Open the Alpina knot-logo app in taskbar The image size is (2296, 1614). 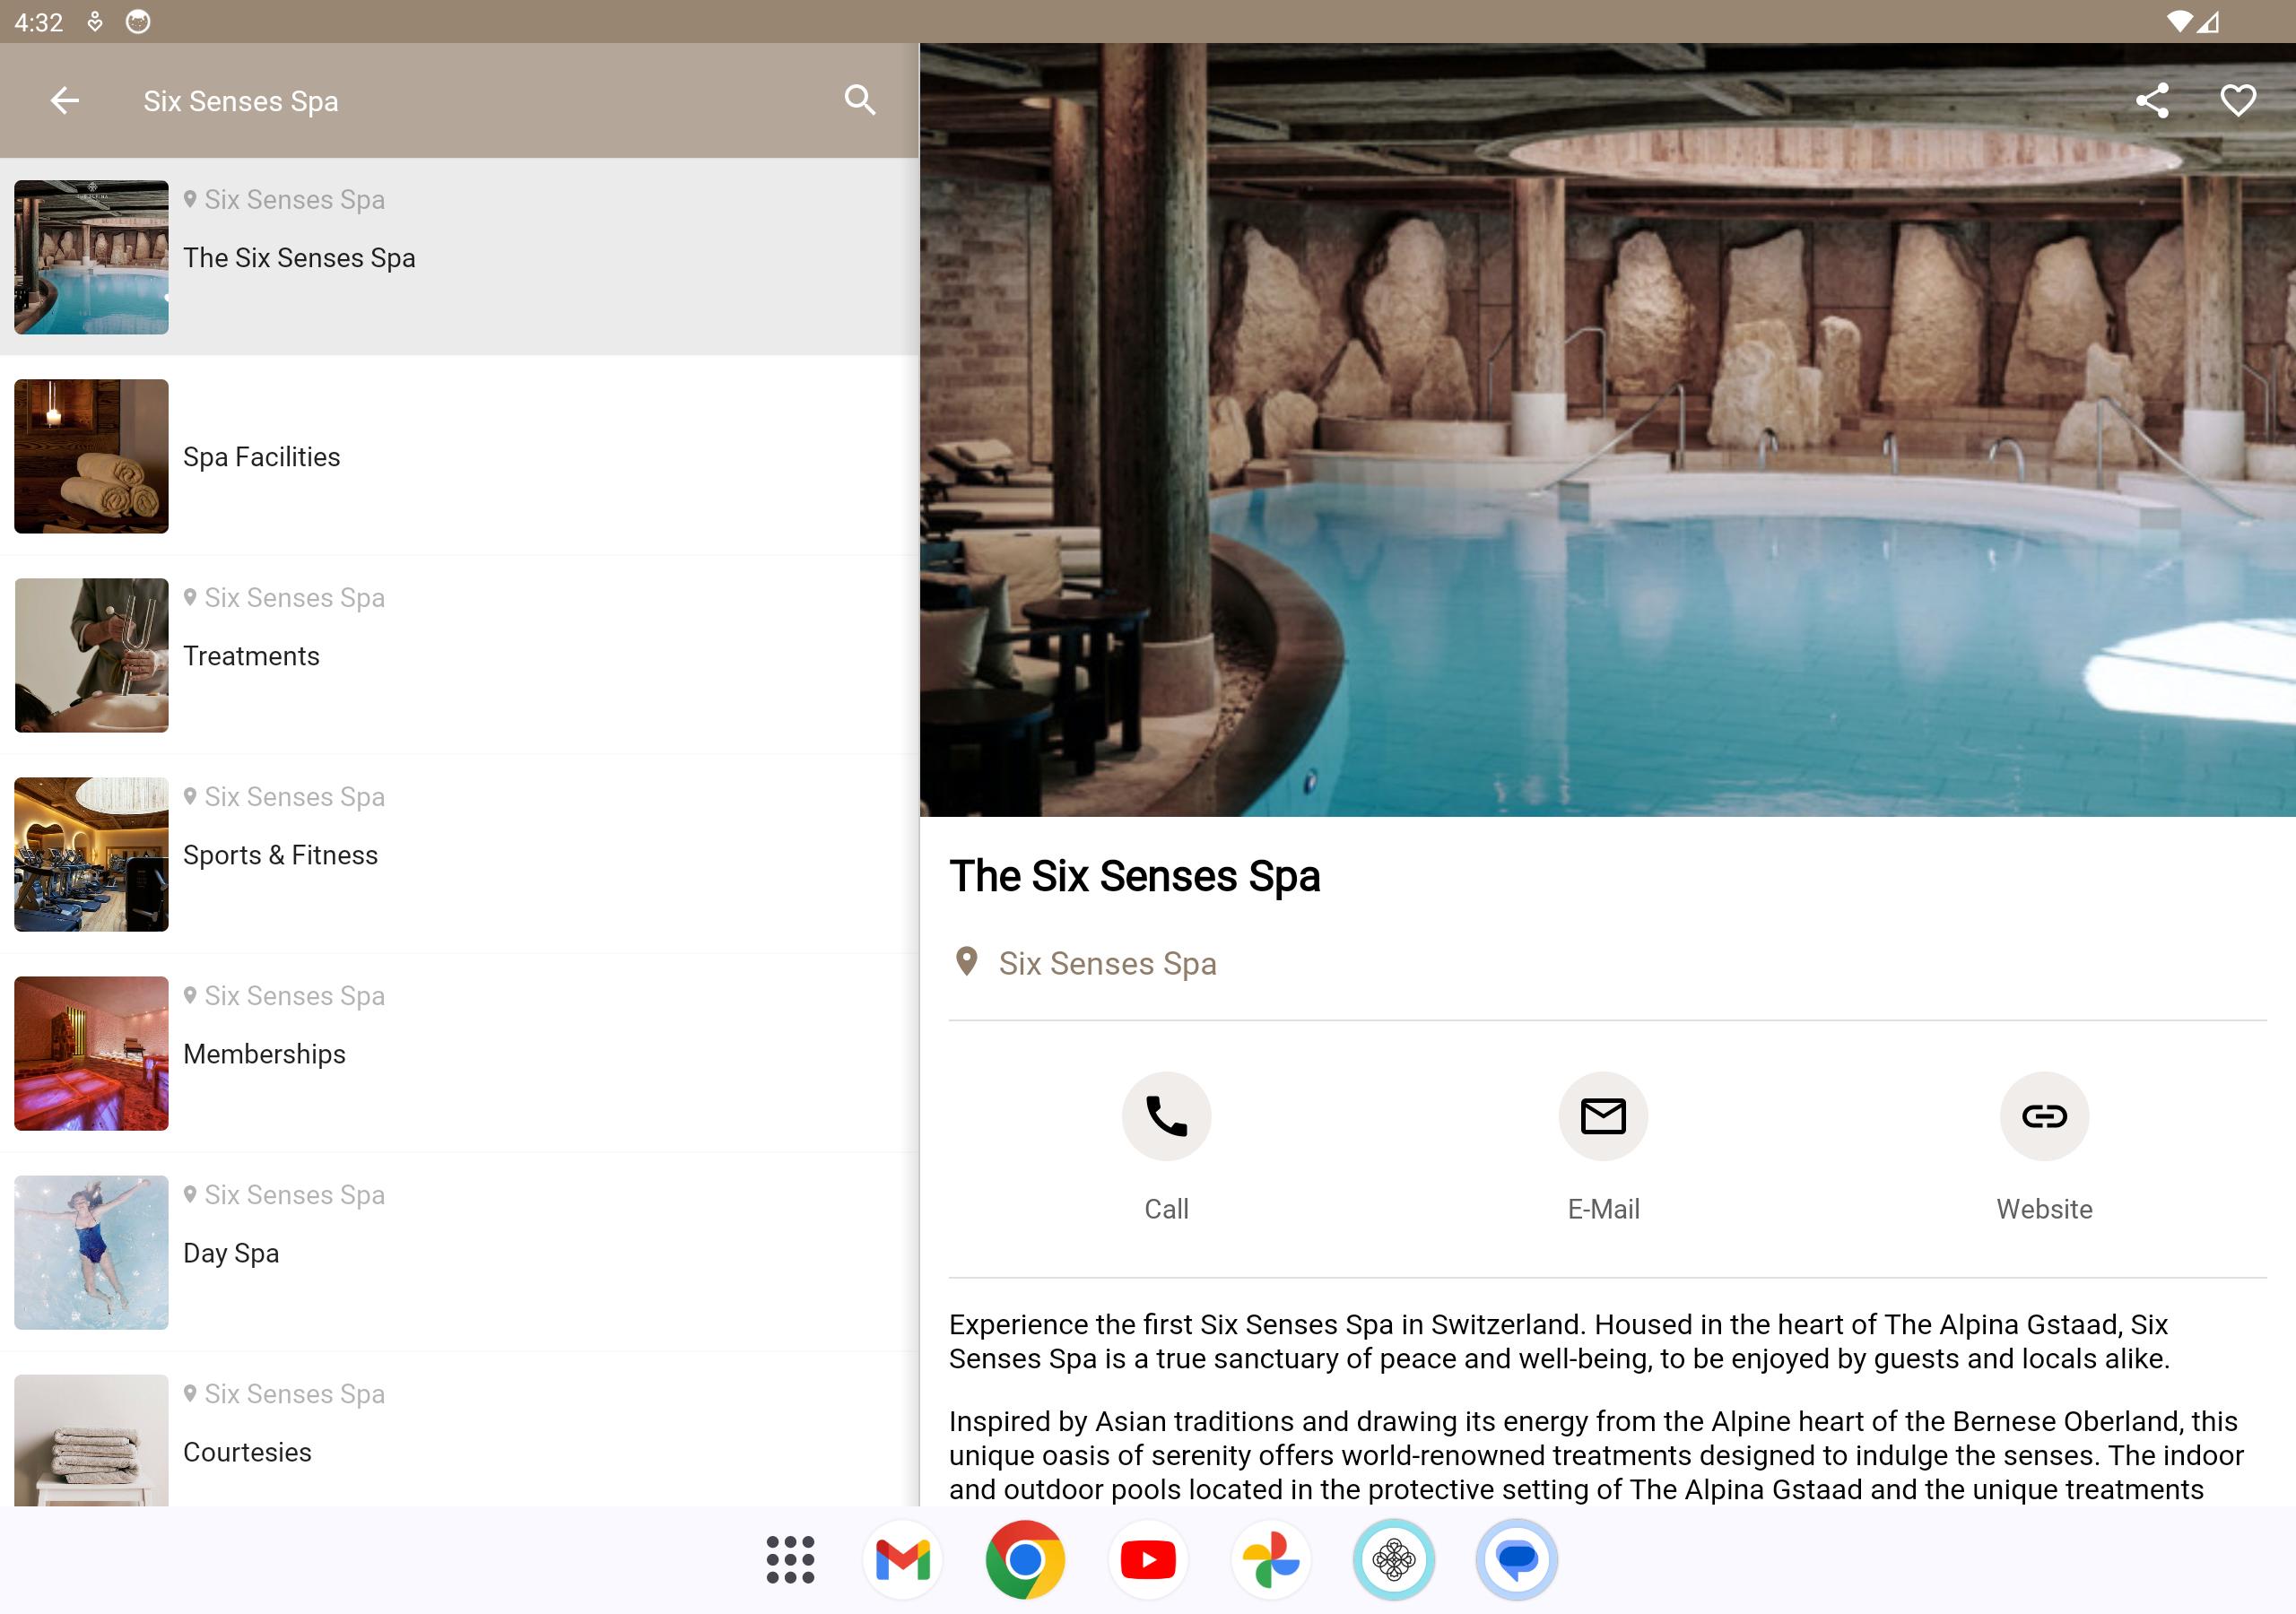(x=1394, y=1560)
